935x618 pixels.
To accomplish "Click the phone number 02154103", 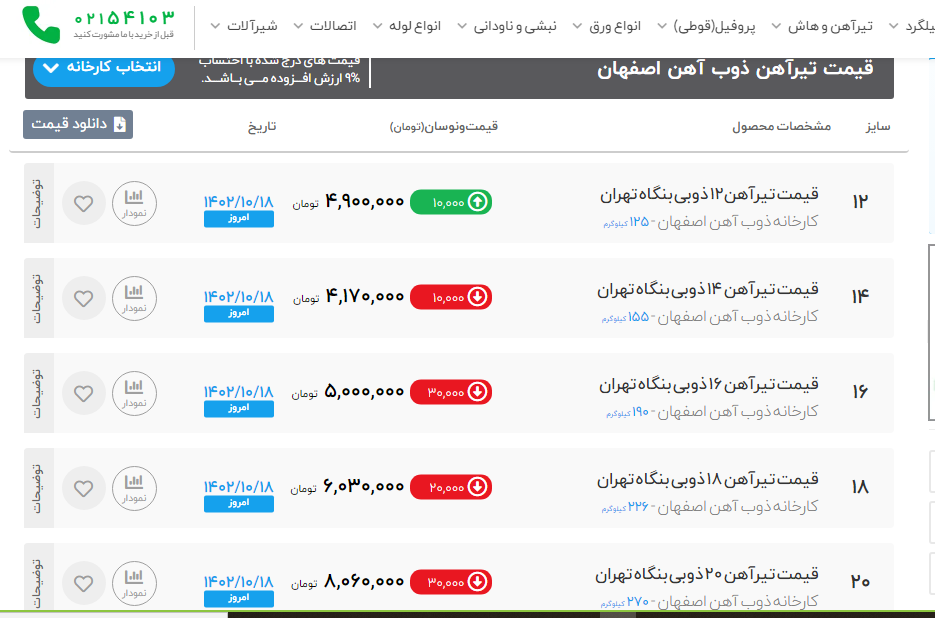I will point(123,19).
